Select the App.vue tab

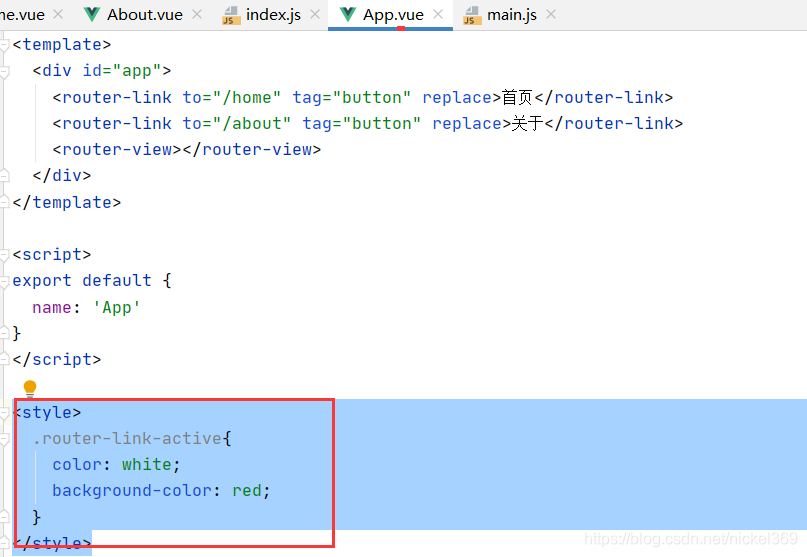[x=393, y=15]
